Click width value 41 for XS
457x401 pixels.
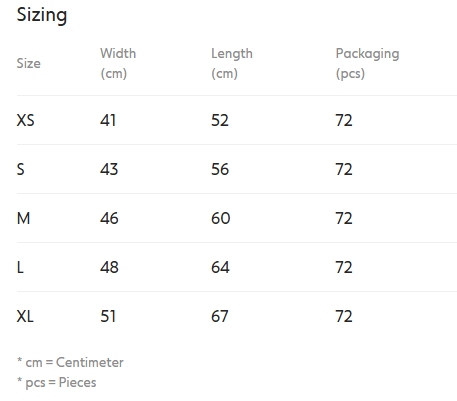pyautogui.click(x=108, y=120)
